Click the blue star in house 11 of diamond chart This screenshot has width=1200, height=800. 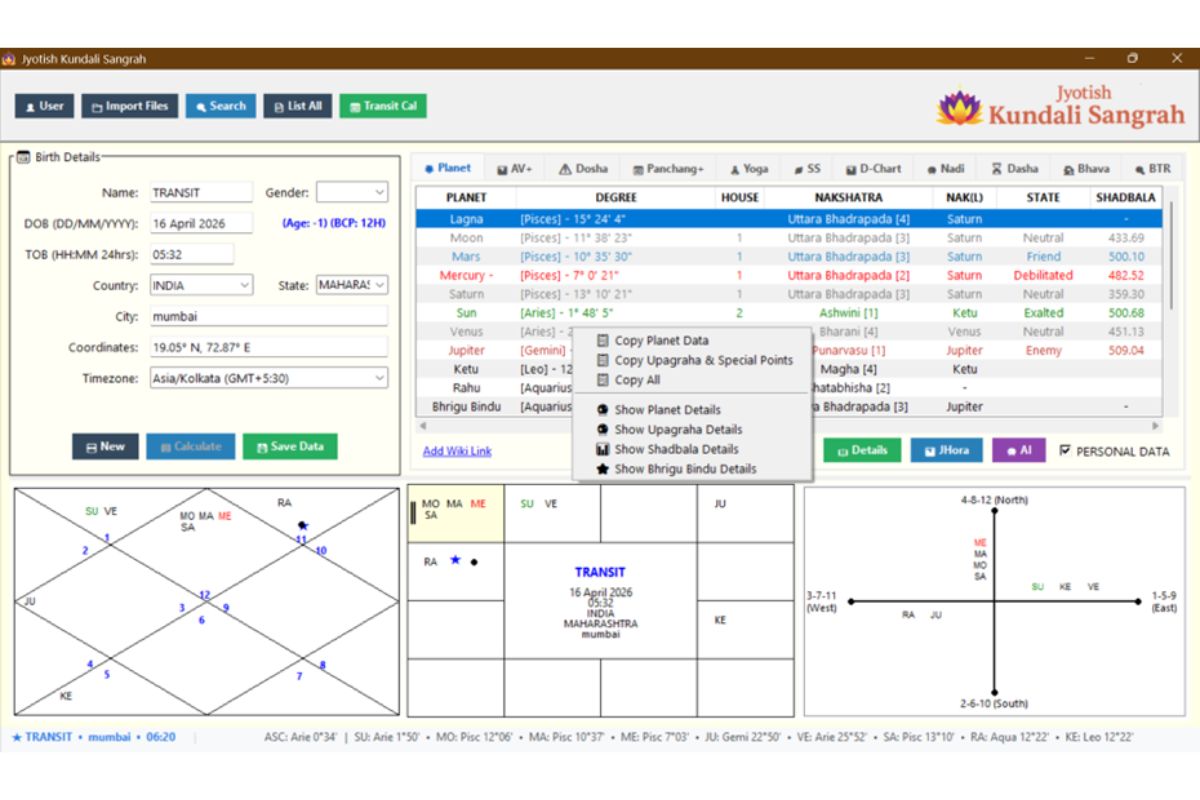coord(303,525)
